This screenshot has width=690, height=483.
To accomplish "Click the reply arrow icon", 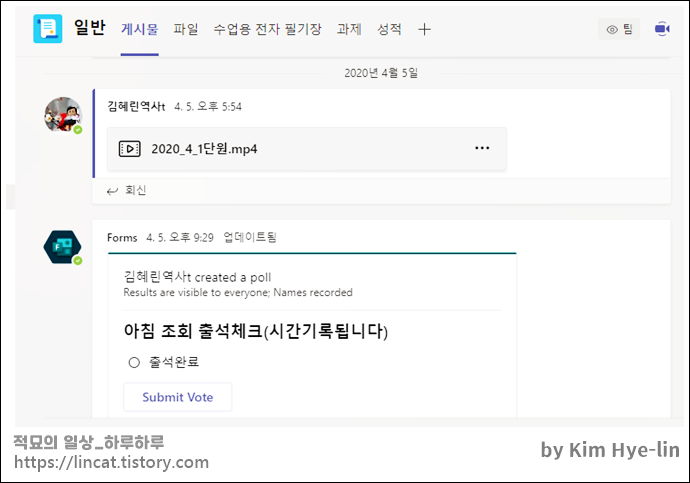I will (x=113, y=191).
